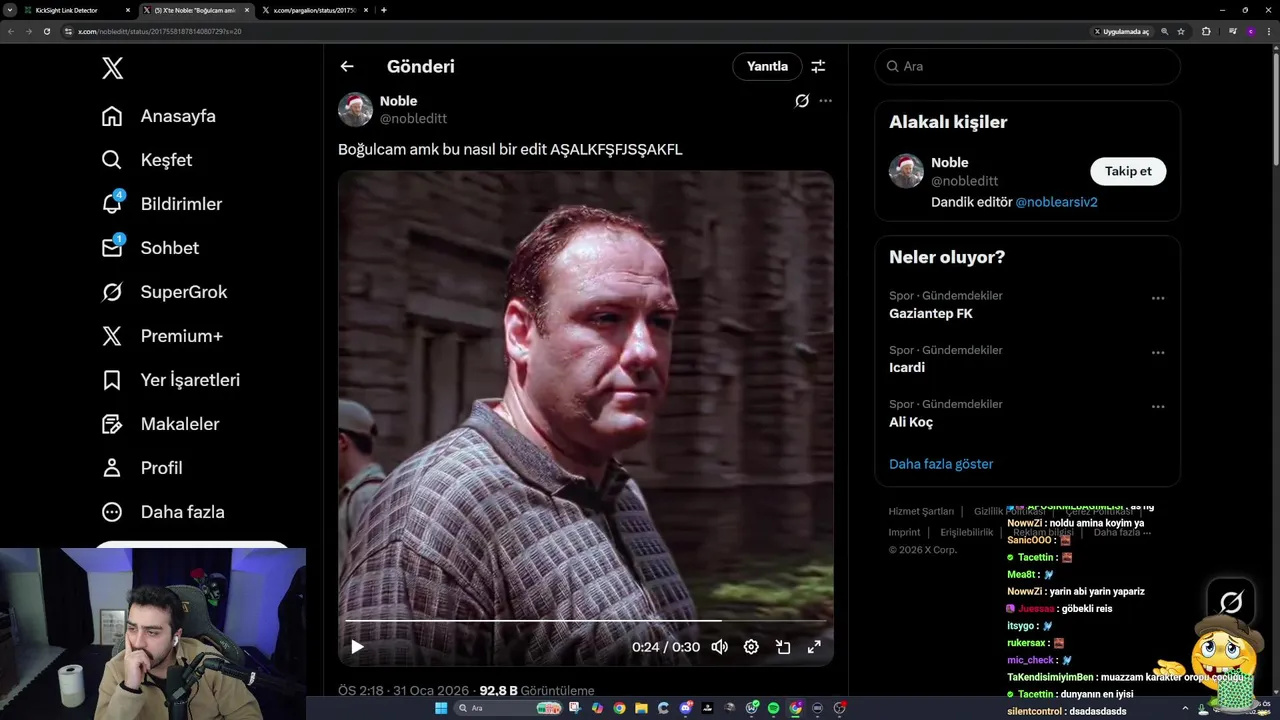Click the zoom magnifier icon in address bar
This screenshot has height=720, width=1280.
(1164, 31)
